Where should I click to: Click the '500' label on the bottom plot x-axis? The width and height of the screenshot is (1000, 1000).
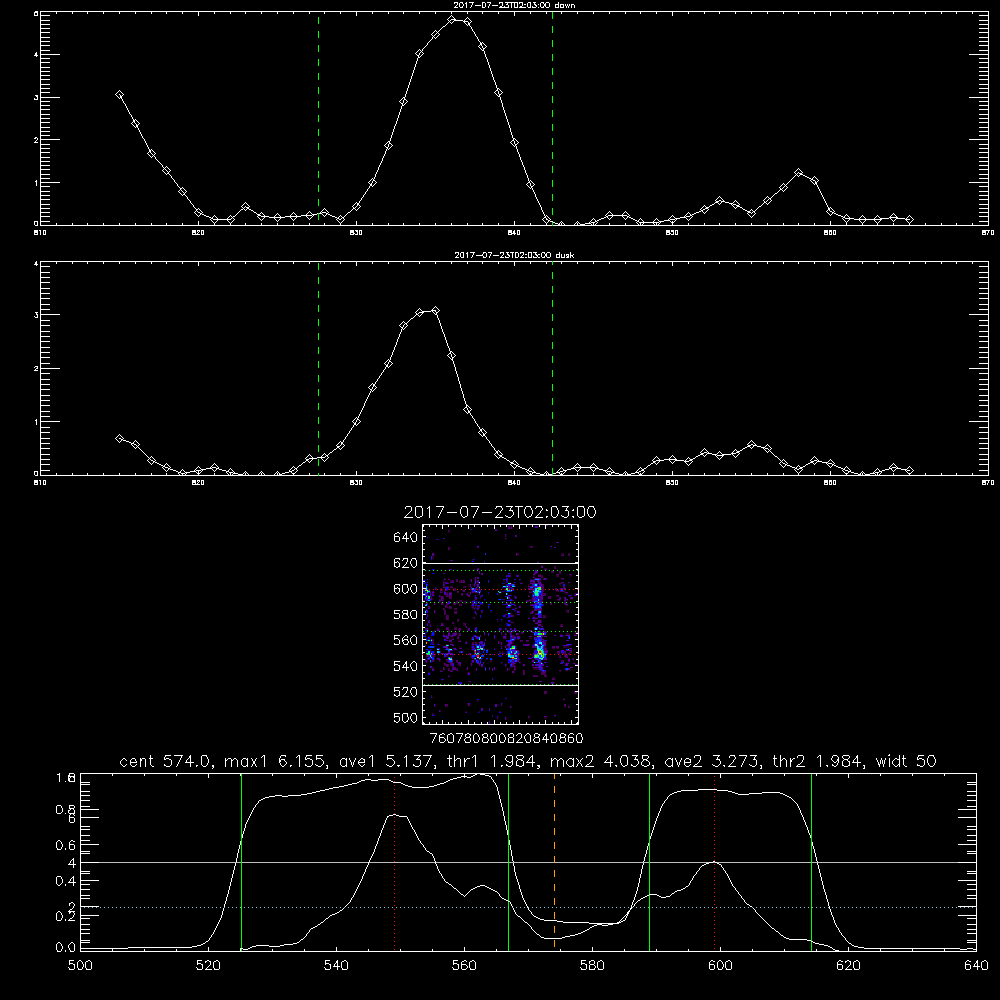[80, 966]
